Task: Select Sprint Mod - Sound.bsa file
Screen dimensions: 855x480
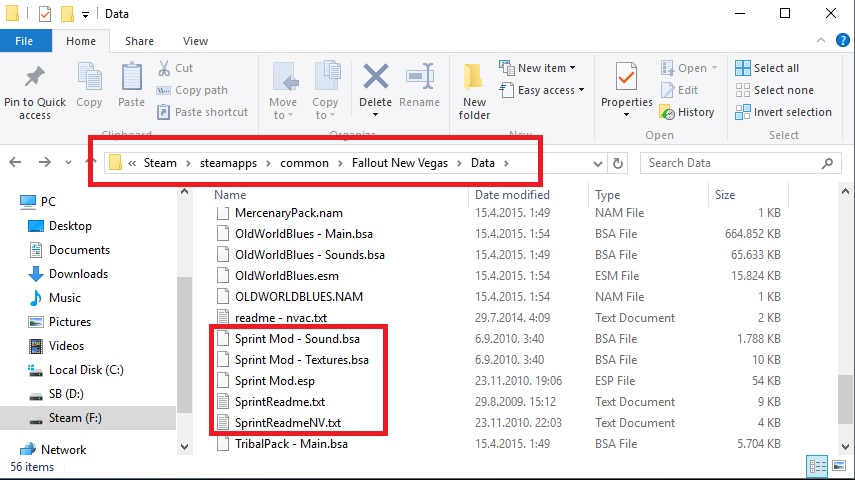Action: click(x=297, y=339)
